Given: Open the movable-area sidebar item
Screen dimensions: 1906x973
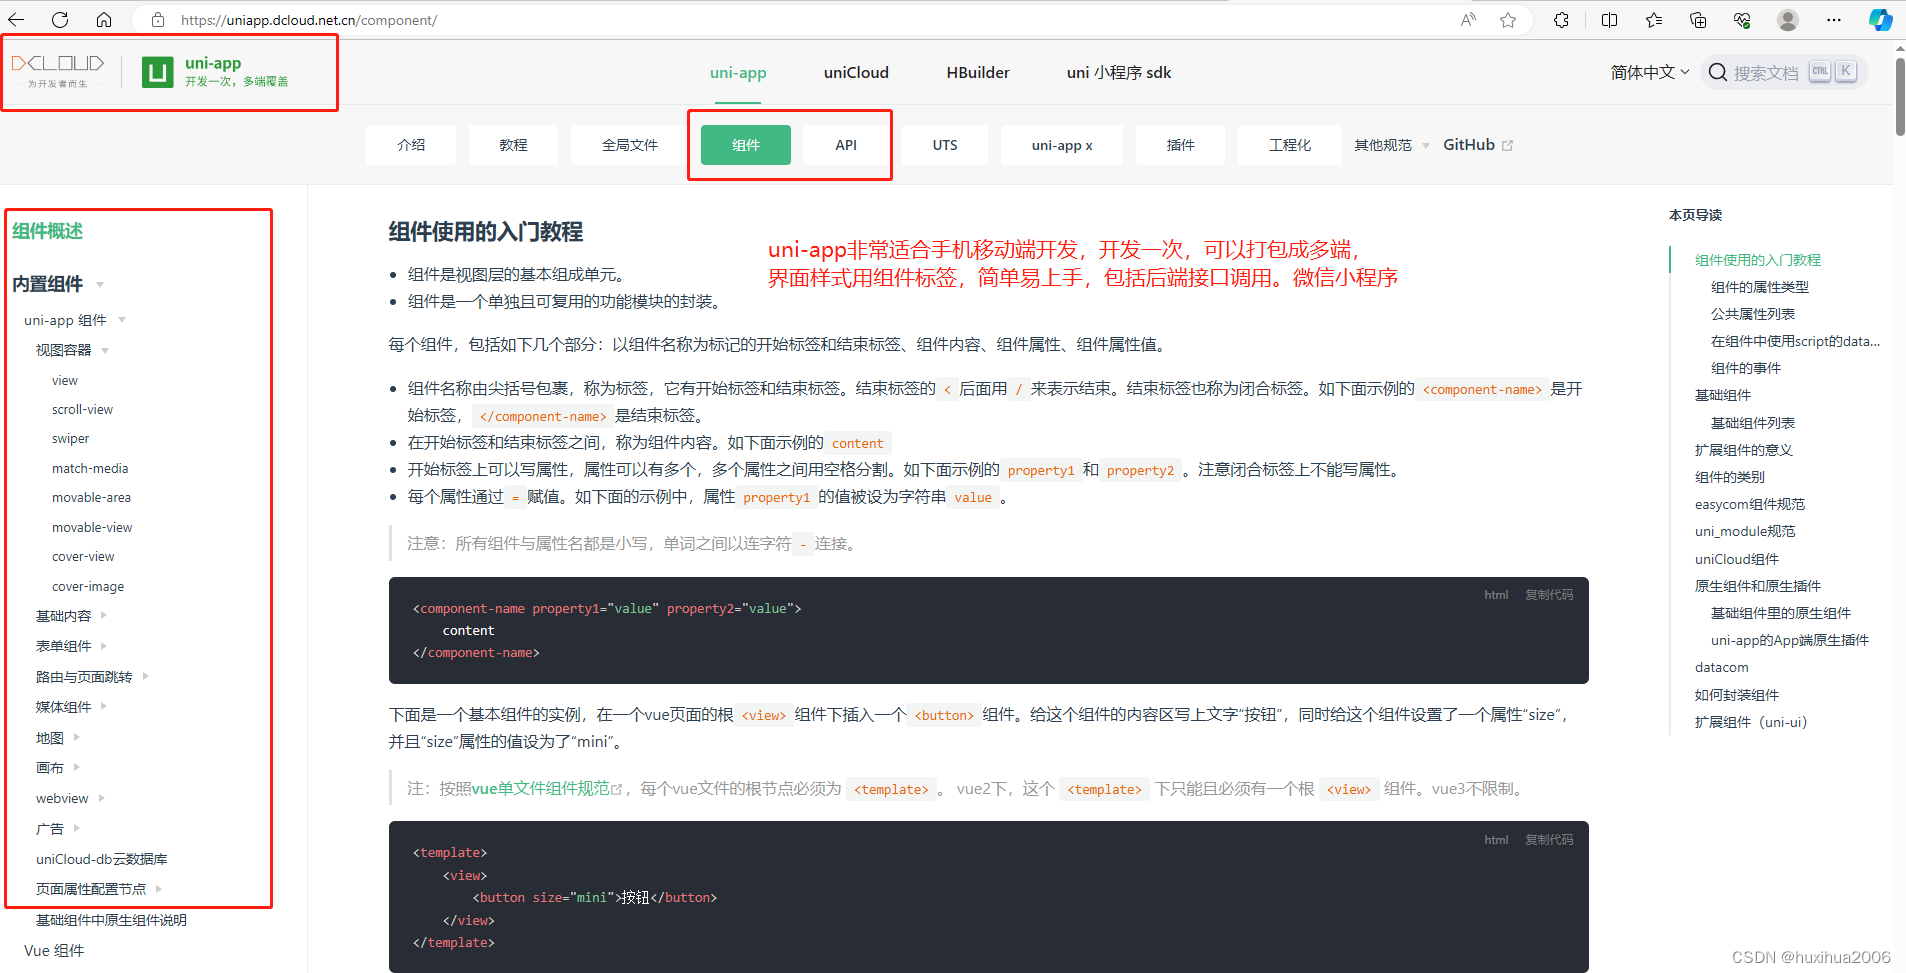Looking at the screenshot, I should coord(91,498).
